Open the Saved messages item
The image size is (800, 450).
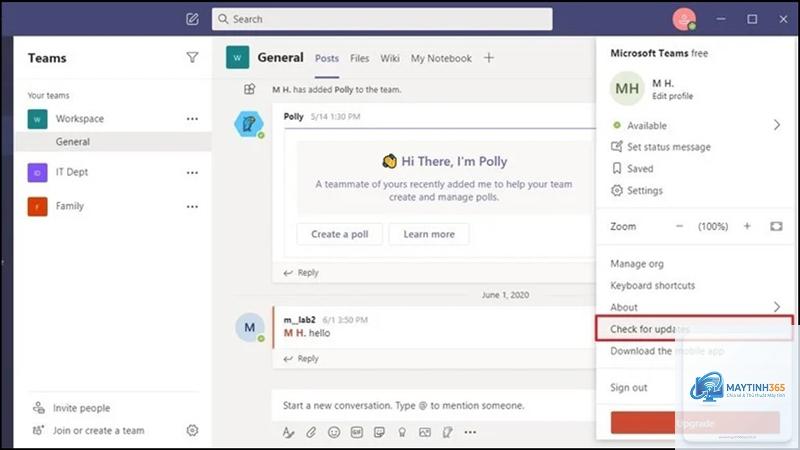click(x=640, y=168)
